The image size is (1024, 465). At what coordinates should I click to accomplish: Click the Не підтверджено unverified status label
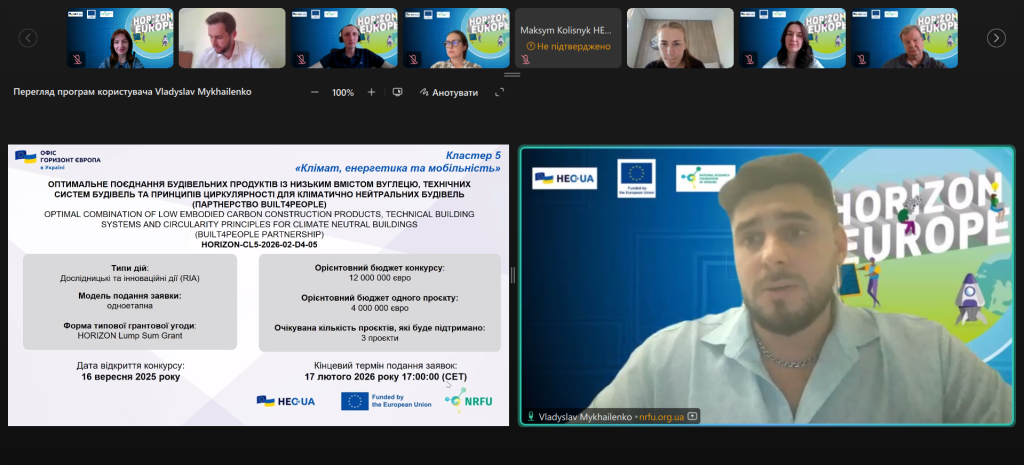coord(571,46)
